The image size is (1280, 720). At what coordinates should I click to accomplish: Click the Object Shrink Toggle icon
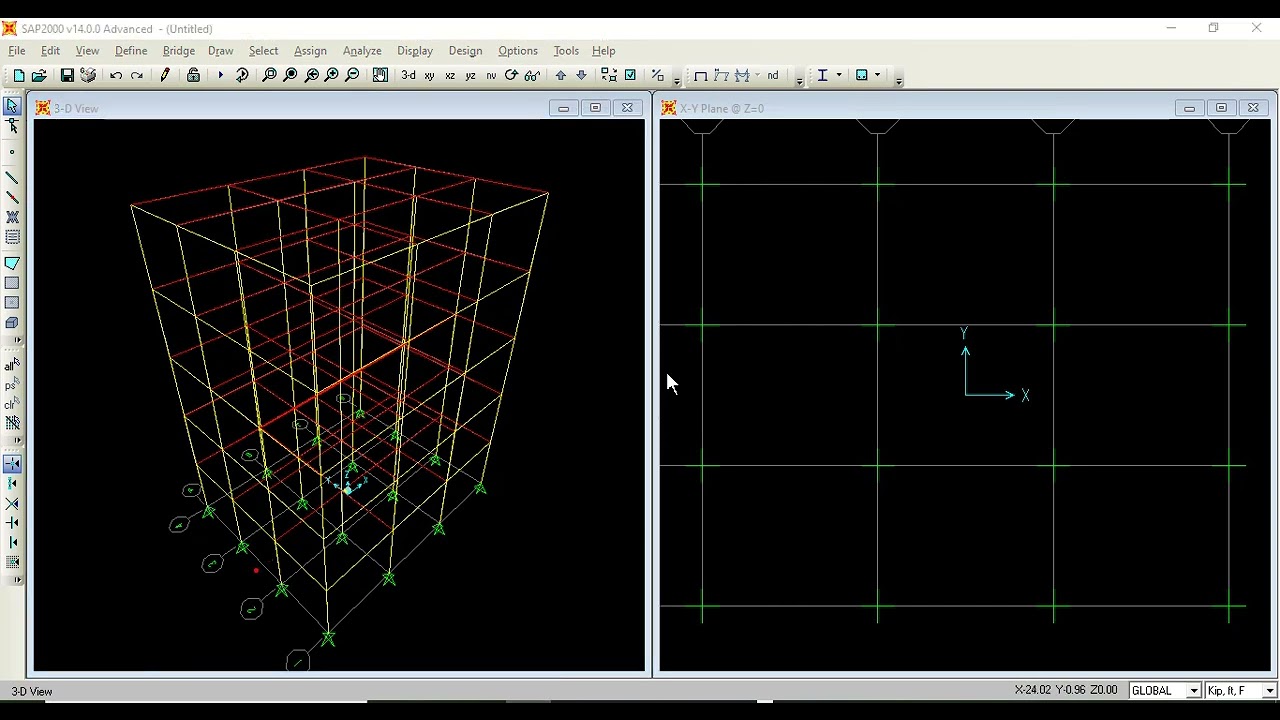coord(609,75)
